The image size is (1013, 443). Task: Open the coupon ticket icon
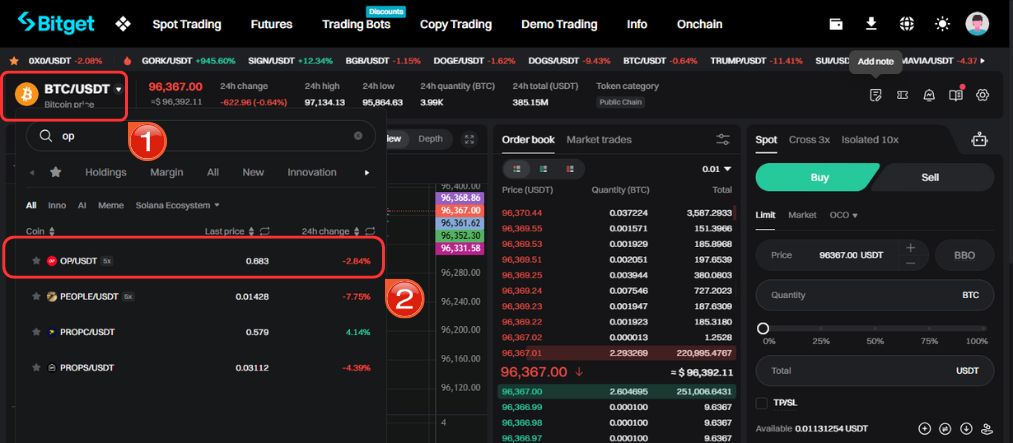pyautogui.click(x=903, y=95)
